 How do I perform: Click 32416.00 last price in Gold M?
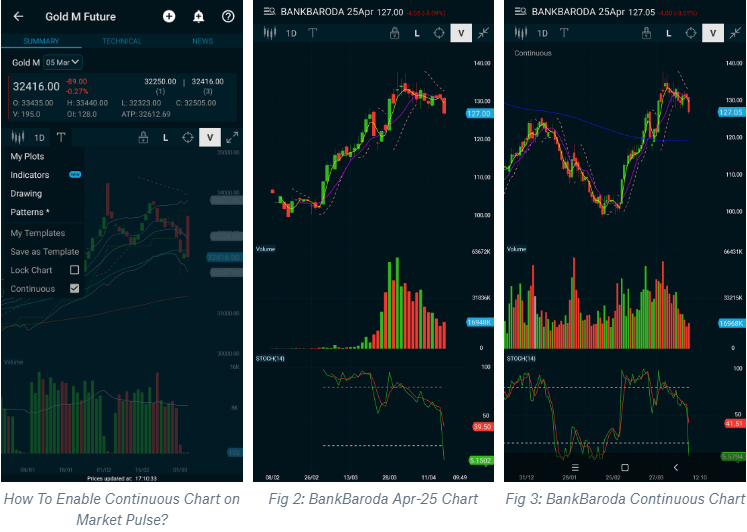click(x=36, y=86)
